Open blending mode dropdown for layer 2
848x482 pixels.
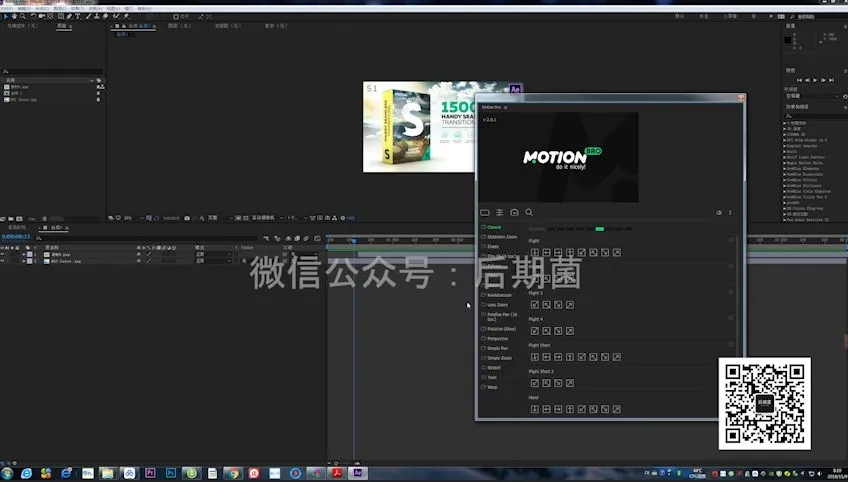[214, 261]
